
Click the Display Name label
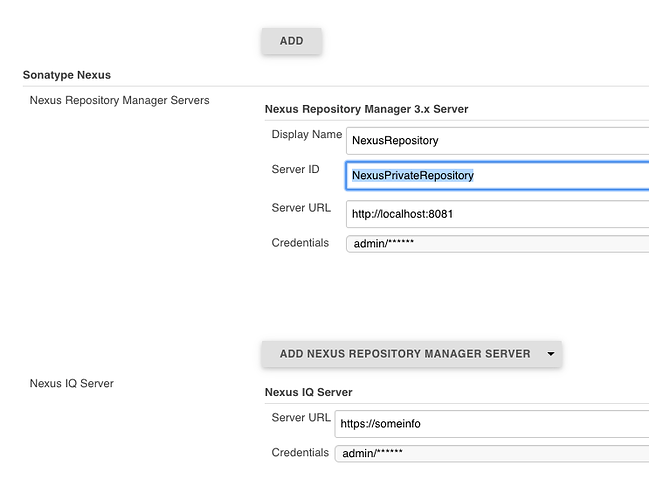[x=307, y=135]
